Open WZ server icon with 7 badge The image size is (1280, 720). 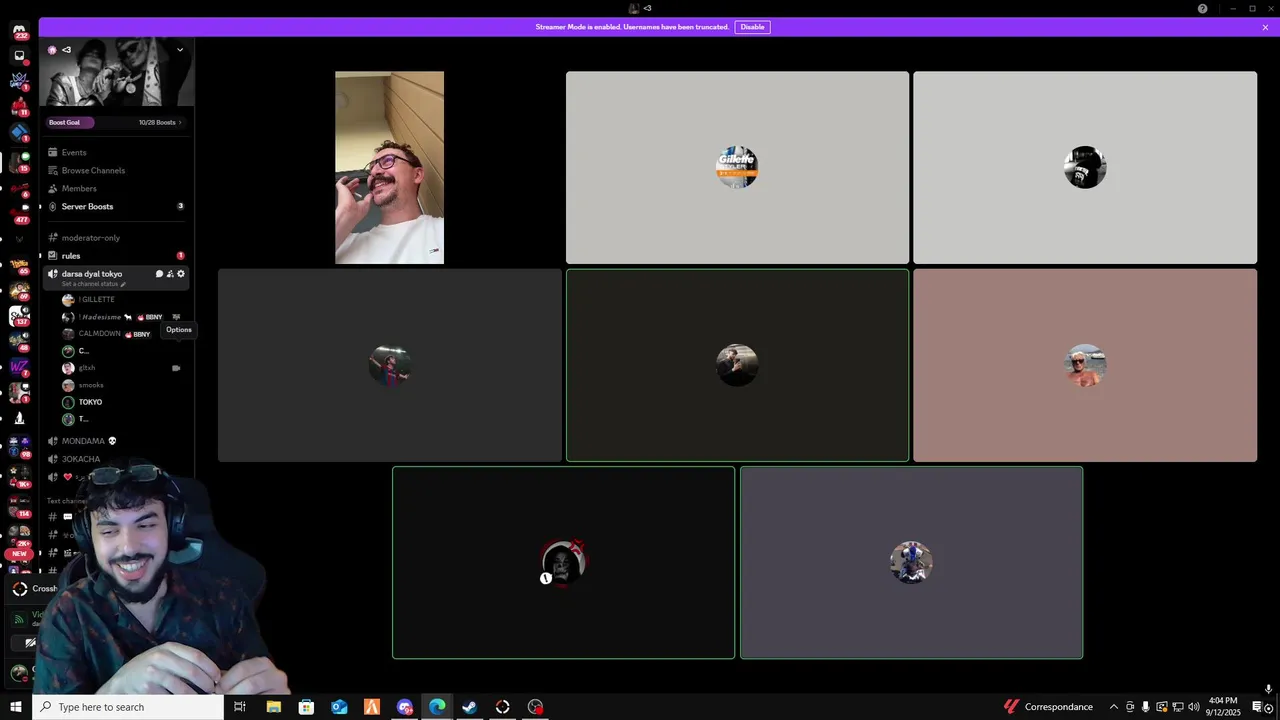[19, 367]
